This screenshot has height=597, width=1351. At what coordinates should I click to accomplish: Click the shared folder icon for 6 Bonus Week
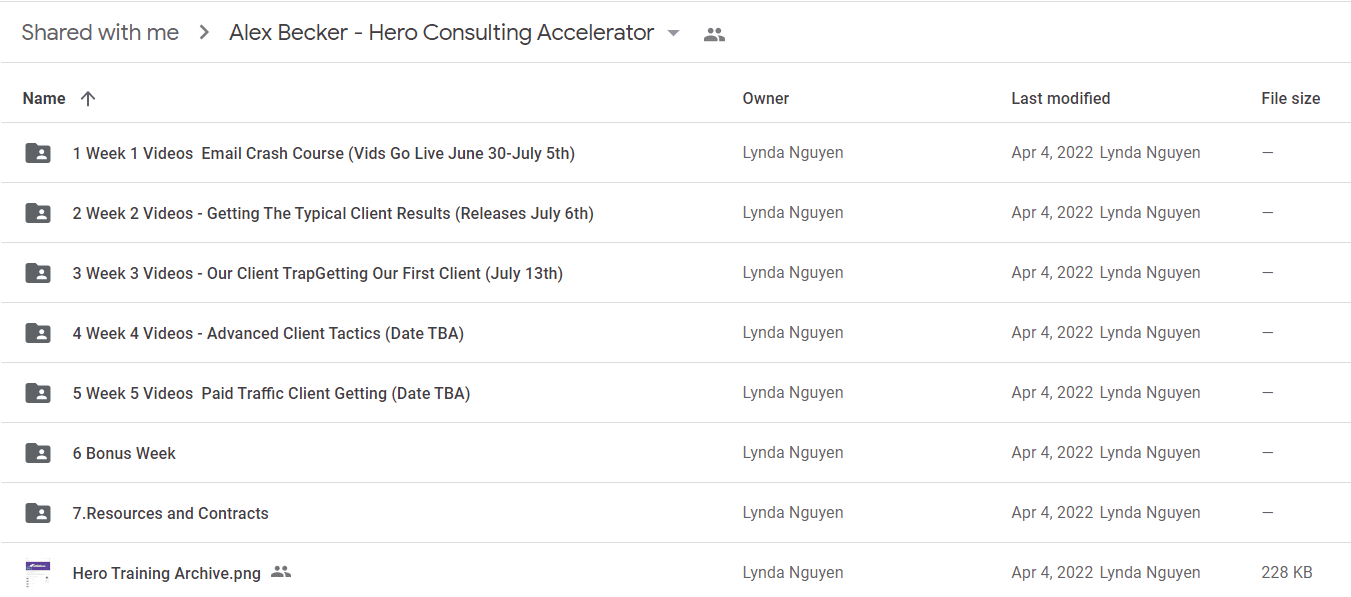point(38,453)
